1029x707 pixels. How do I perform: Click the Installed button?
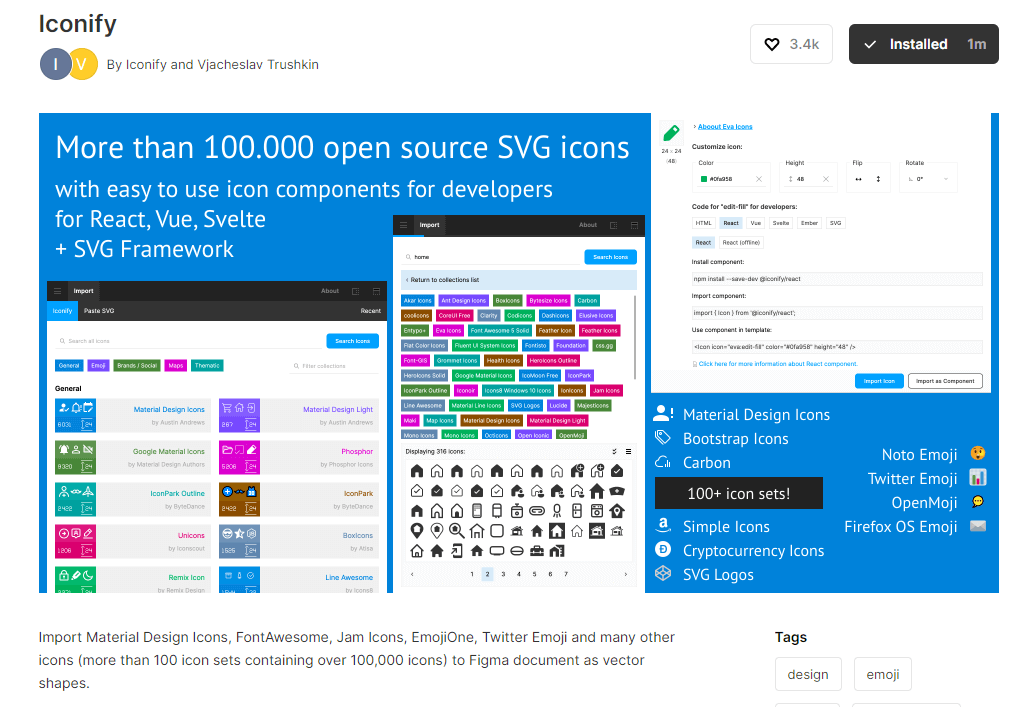pyautogui.click(x=923, y=44)
